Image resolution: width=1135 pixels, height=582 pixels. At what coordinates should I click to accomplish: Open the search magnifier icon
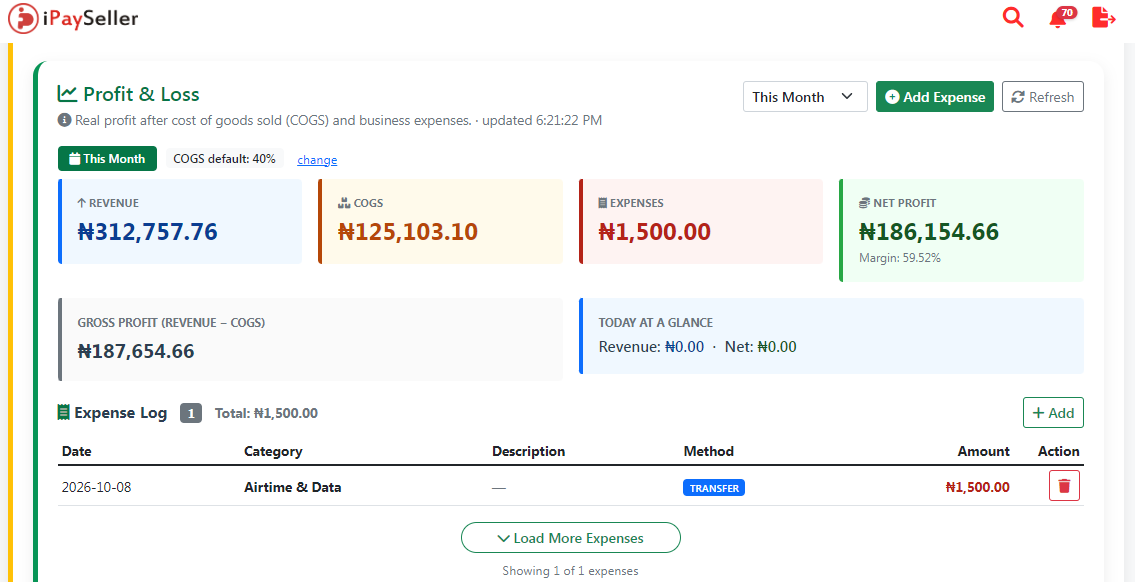pos(1013,17)
